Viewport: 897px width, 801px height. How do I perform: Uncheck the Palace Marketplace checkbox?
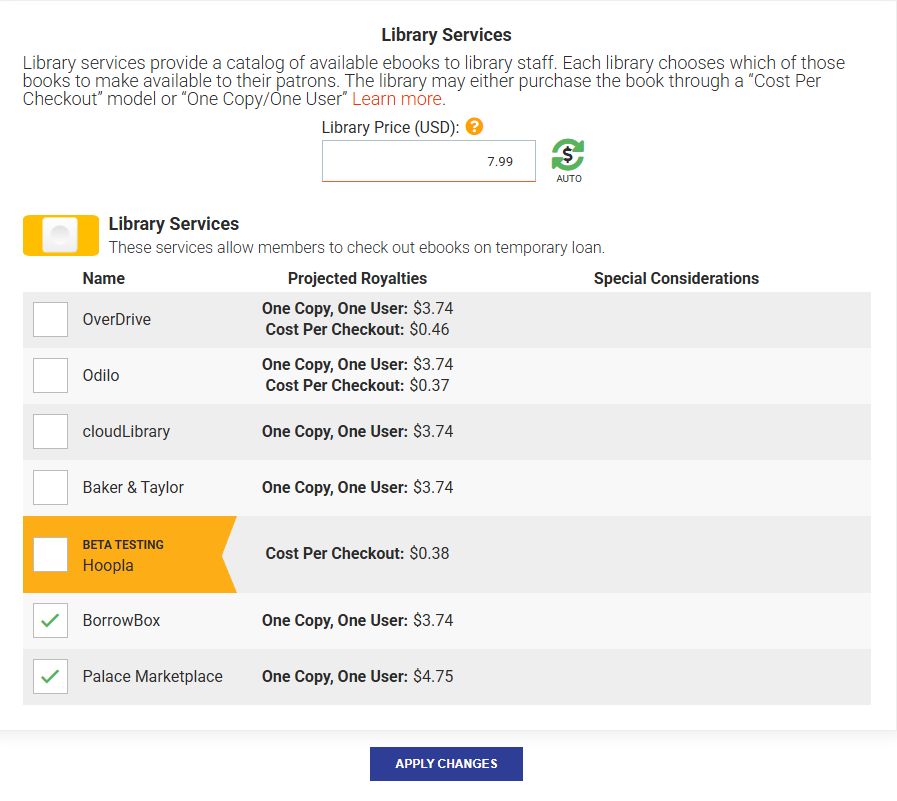(x=50, y=676)
